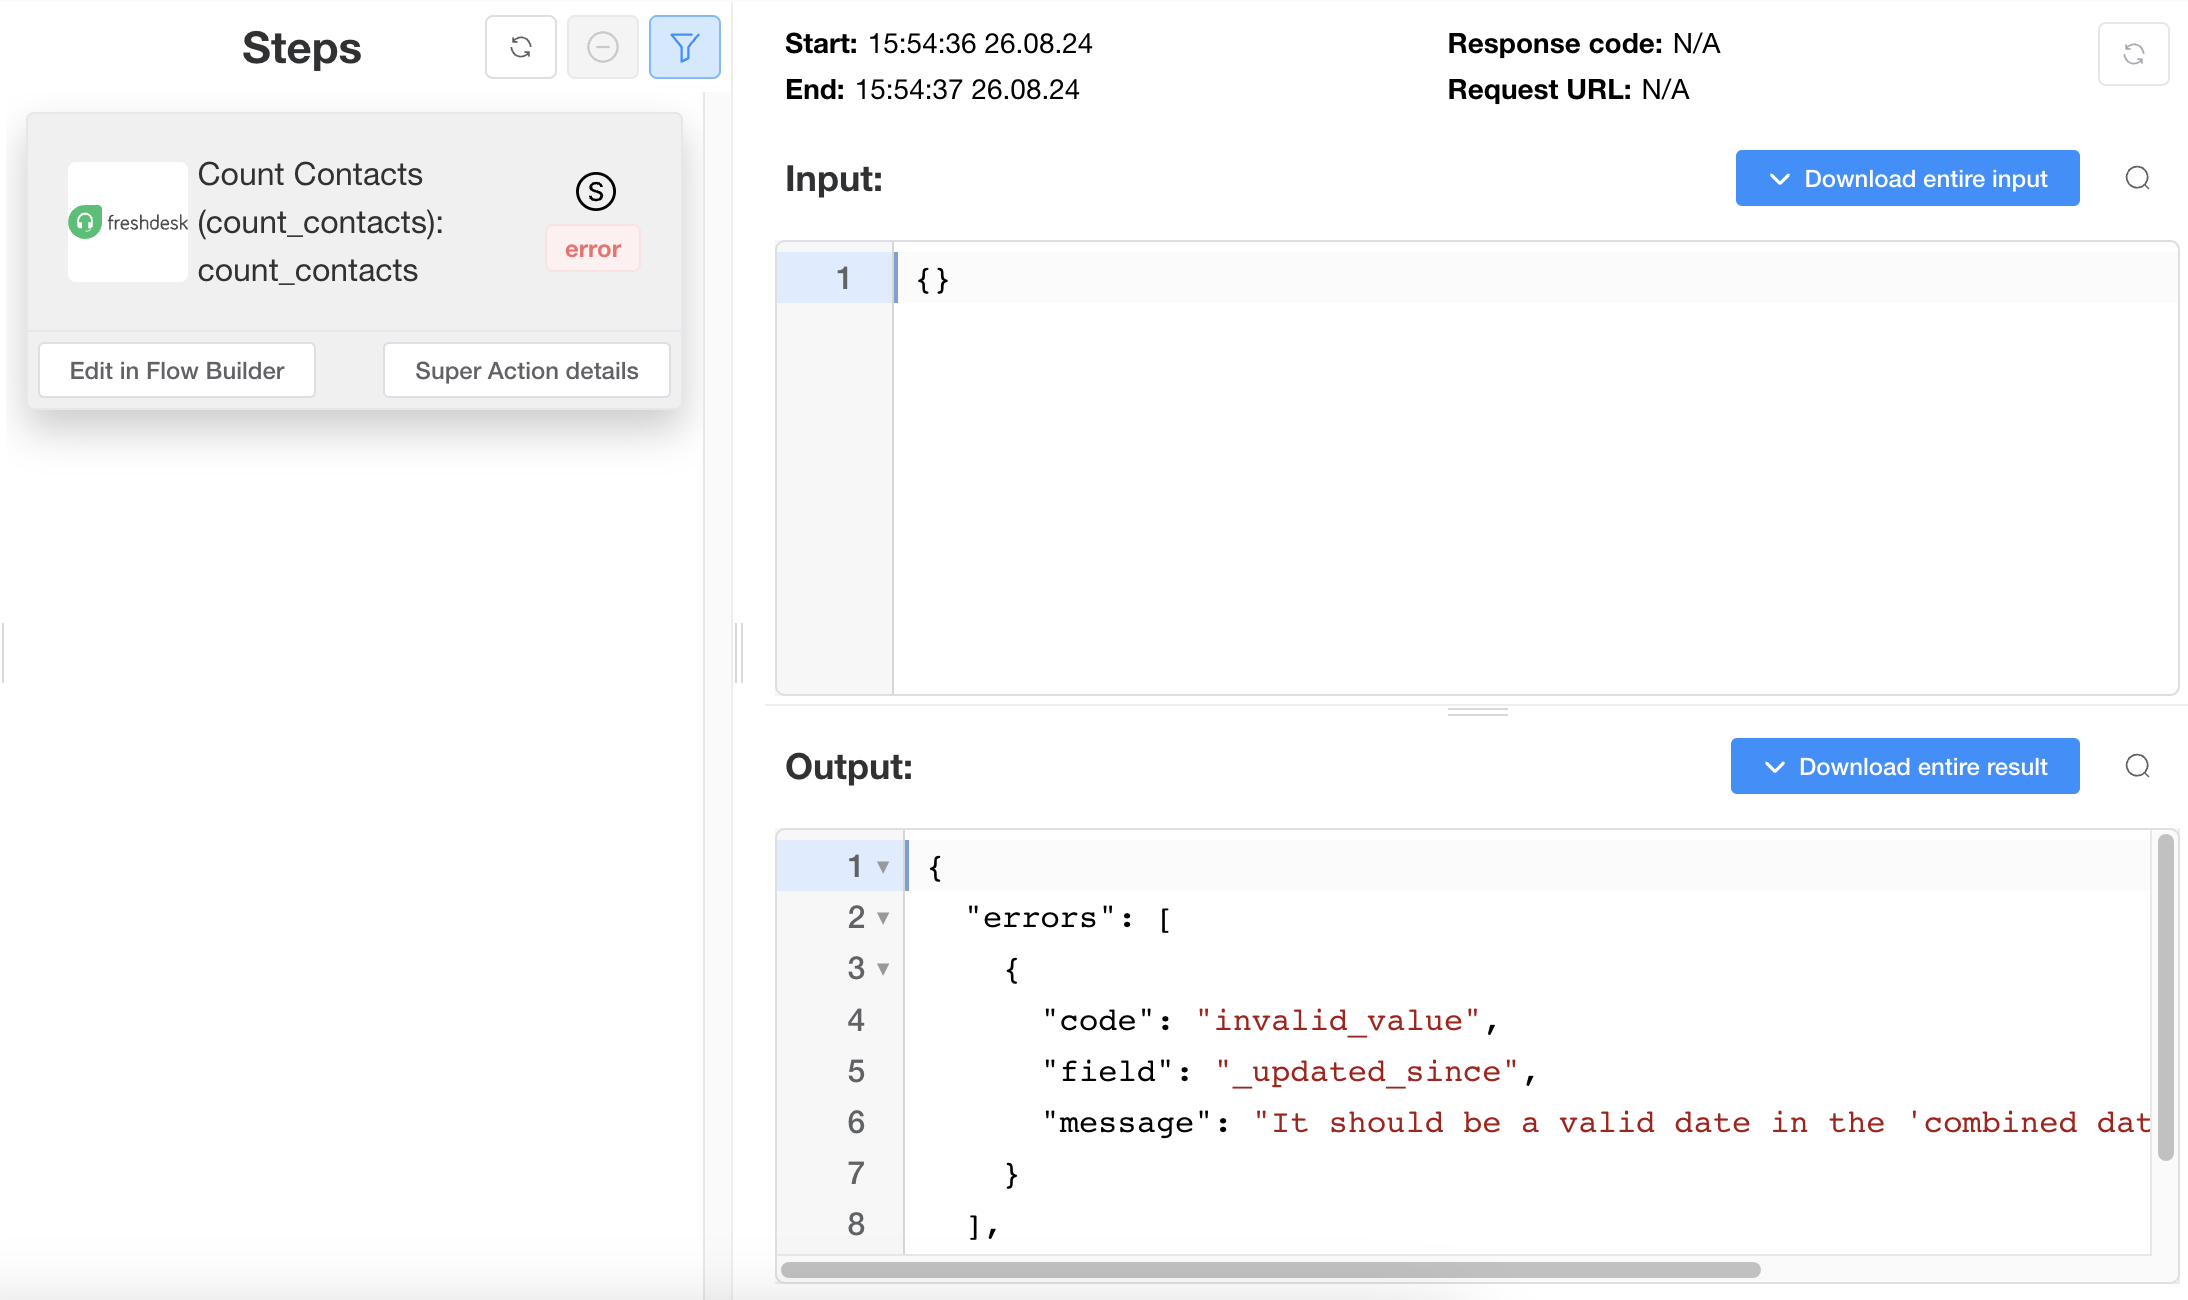Click the Freshdesk logo thumbnail
Viewport: 2188px width, 1300px height.
127,222
